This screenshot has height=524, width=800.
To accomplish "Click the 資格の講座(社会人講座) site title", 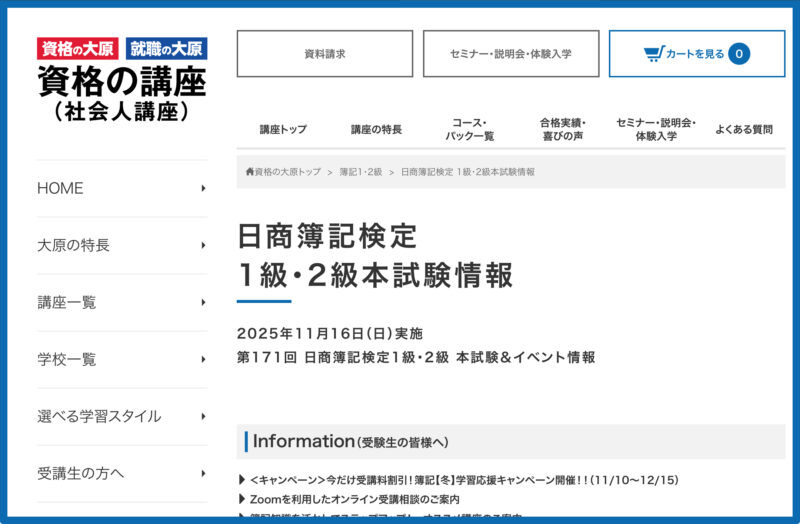I will (x=122, y=94).
